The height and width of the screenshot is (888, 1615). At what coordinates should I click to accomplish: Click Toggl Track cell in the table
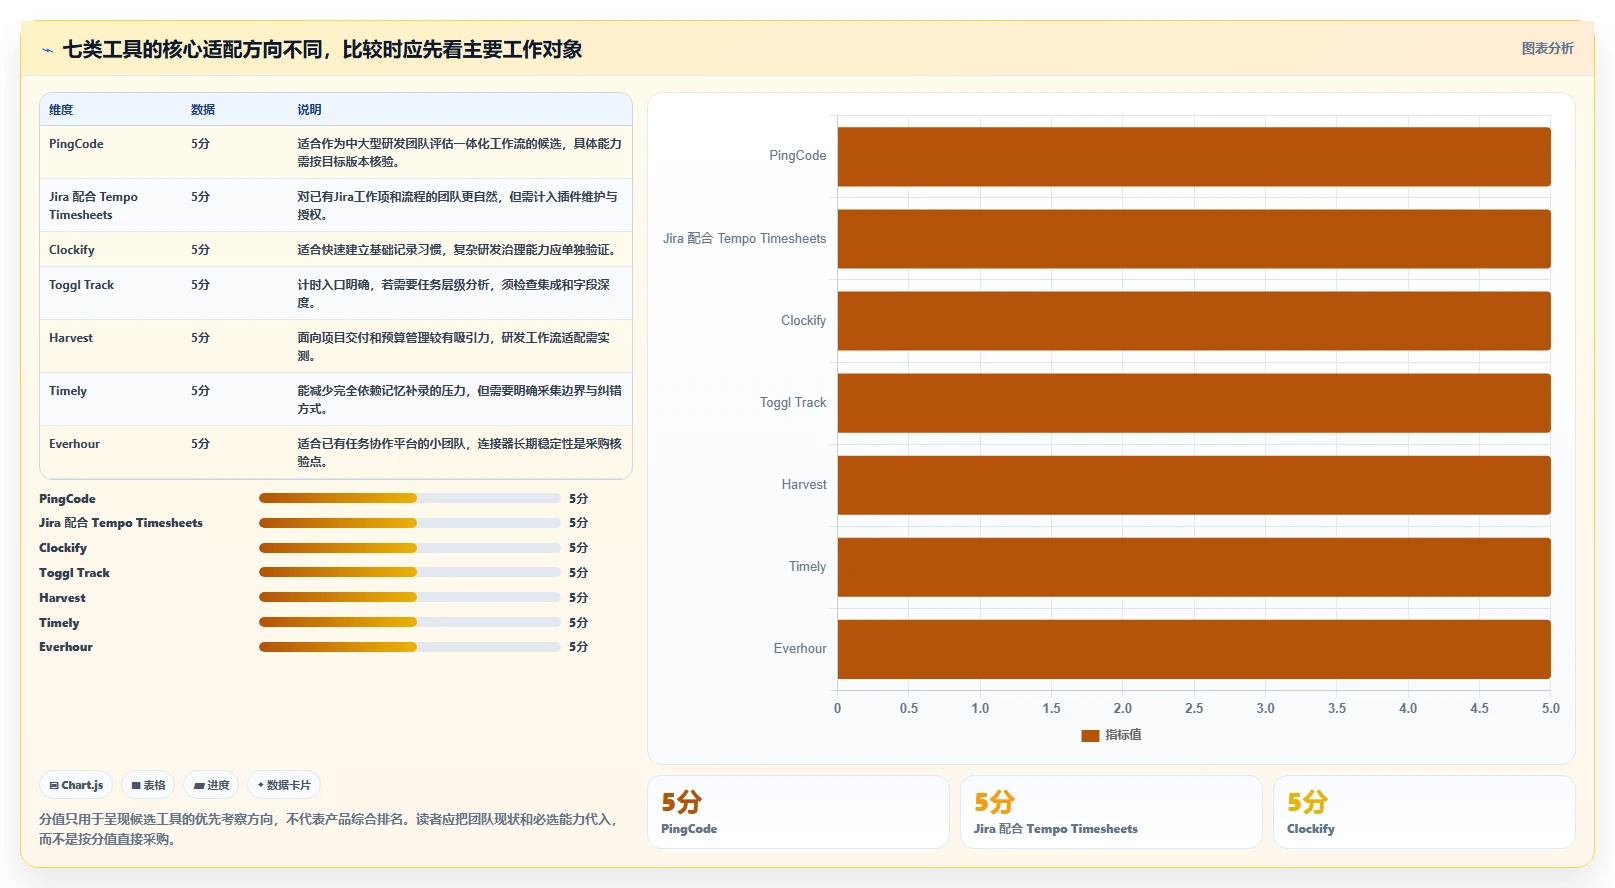click(x=81, y=285)
